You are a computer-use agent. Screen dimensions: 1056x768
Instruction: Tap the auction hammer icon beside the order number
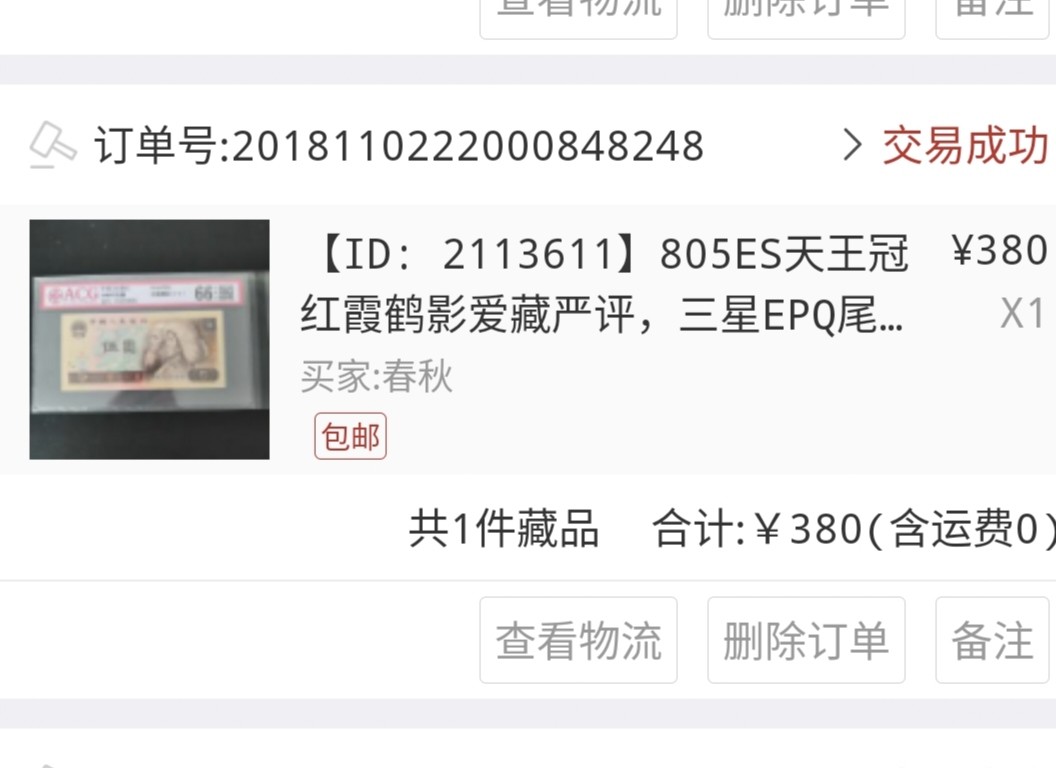[x=53, y=144]
